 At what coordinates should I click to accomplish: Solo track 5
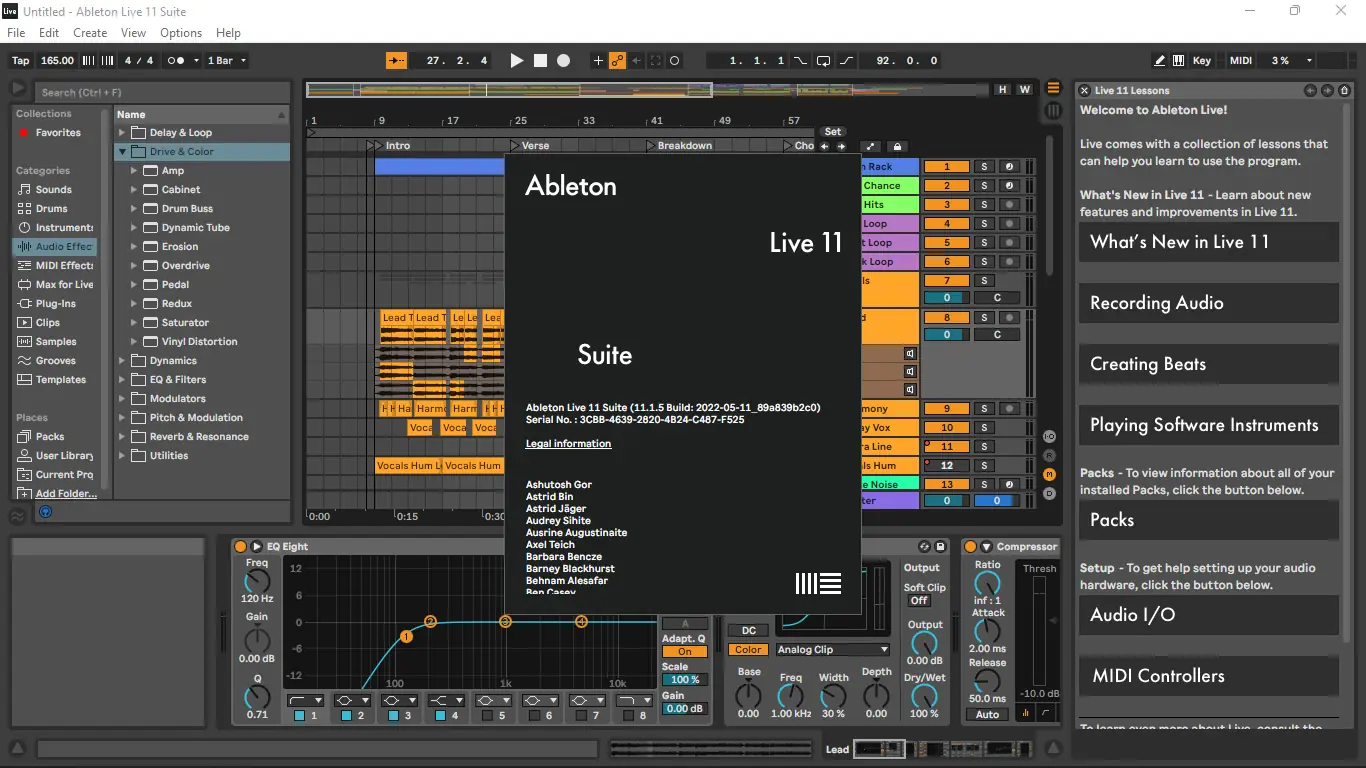coord(984,243)
